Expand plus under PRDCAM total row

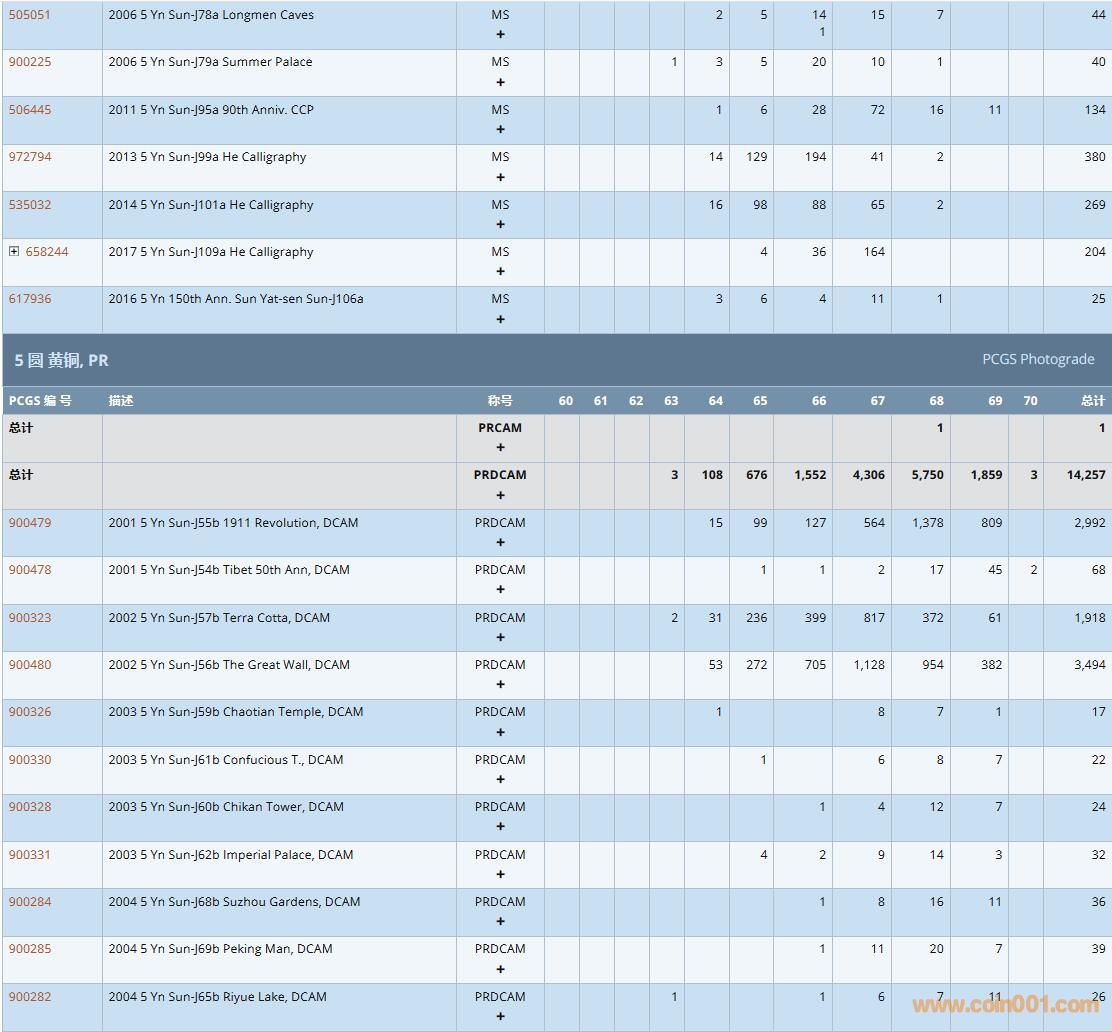500,495
